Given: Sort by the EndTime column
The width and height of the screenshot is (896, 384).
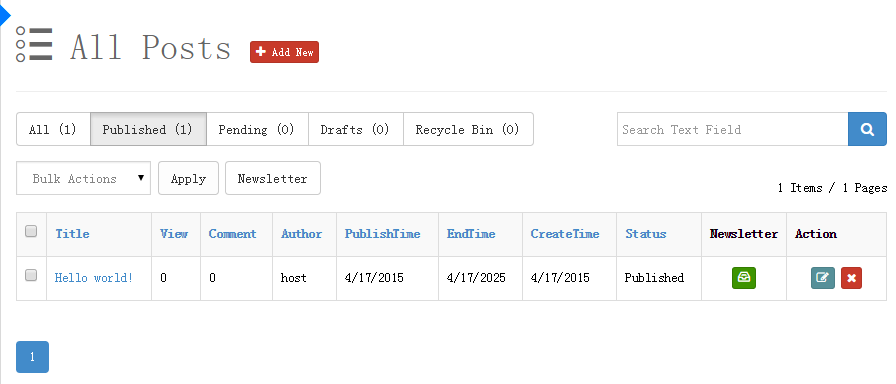Looking at the screenshot, I should point(471,234).
